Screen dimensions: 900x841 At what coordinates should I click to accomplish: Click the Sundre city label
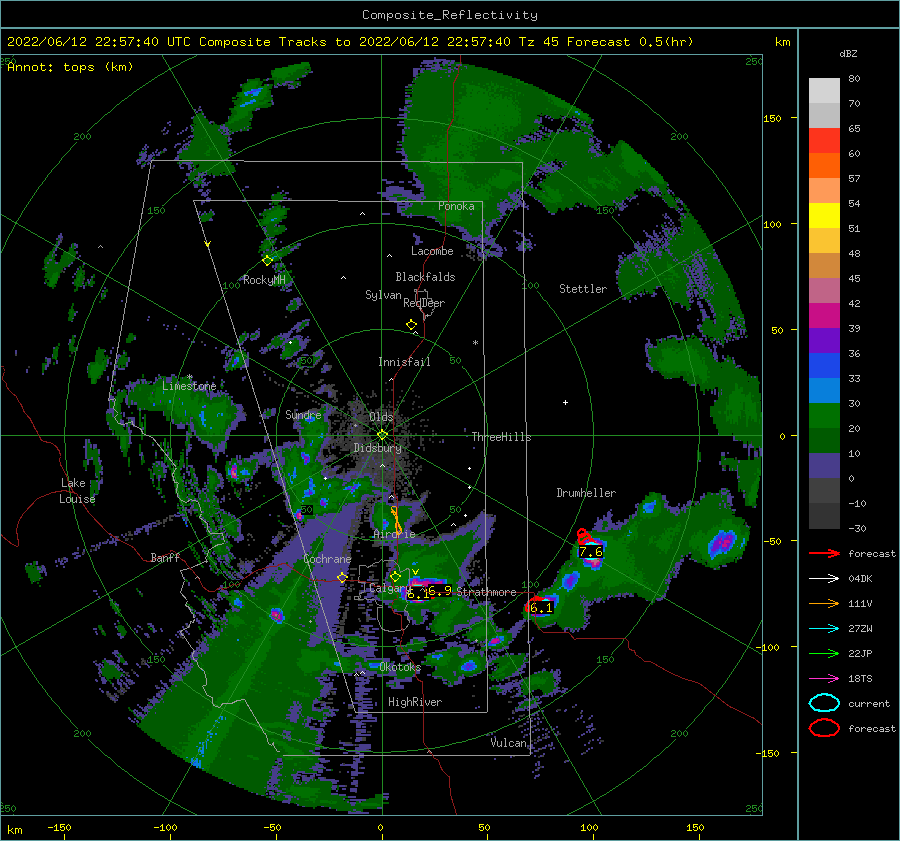click(x=303, y=414)
